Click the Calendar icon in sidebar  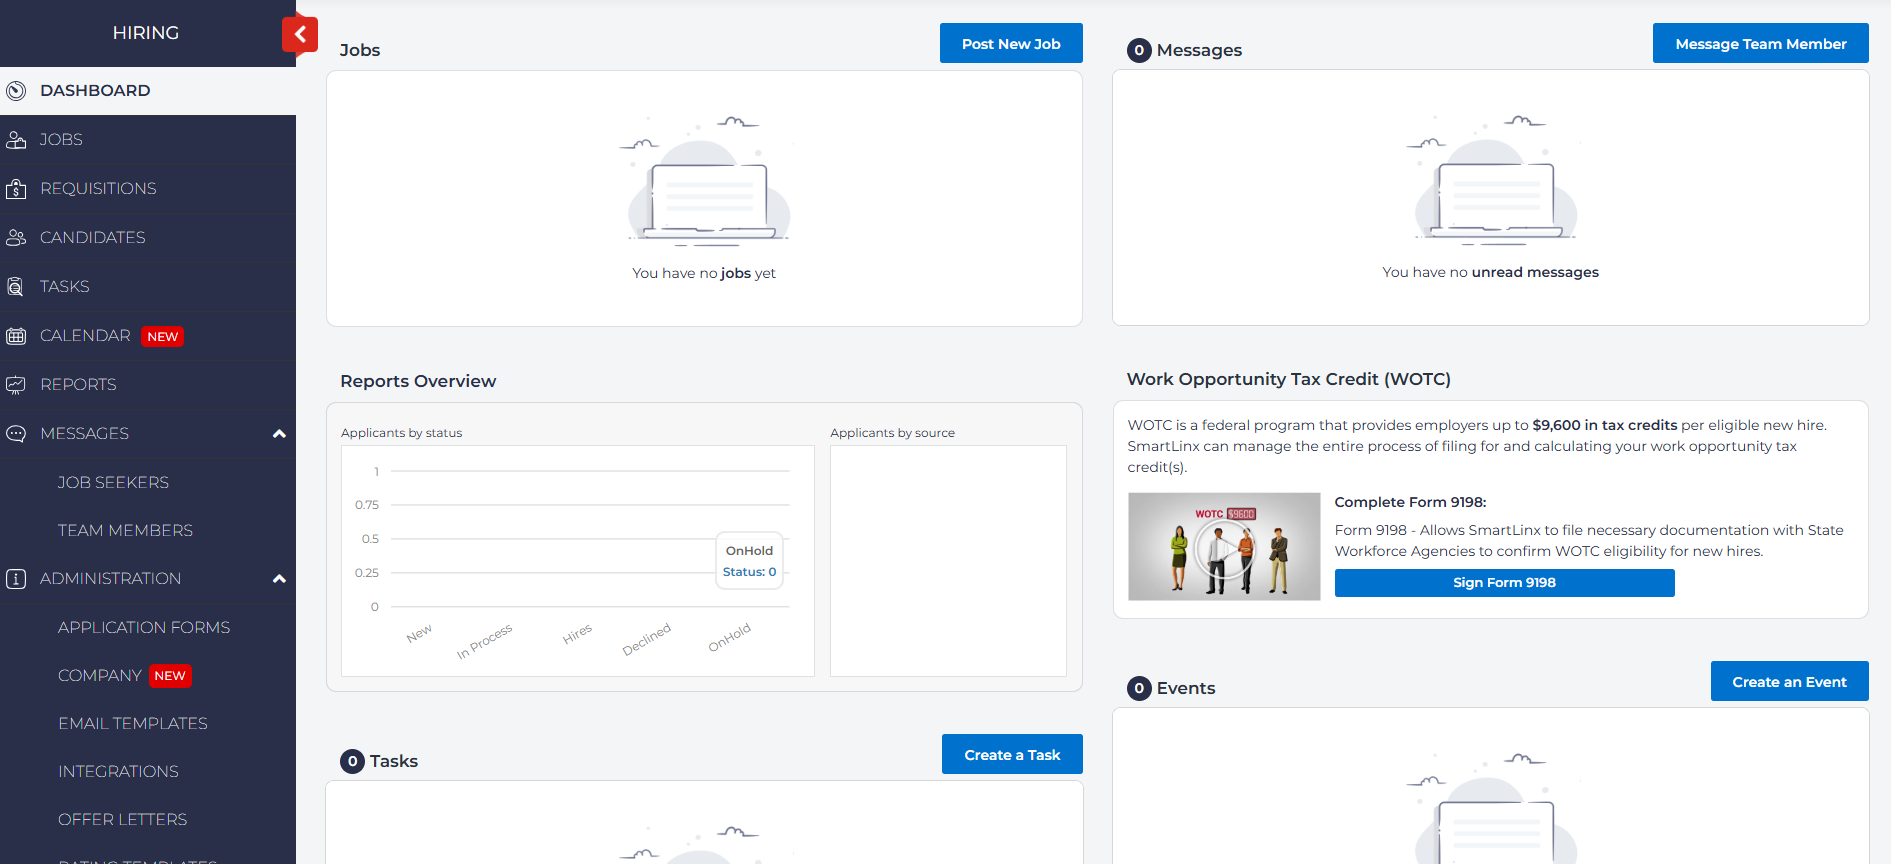16,336
